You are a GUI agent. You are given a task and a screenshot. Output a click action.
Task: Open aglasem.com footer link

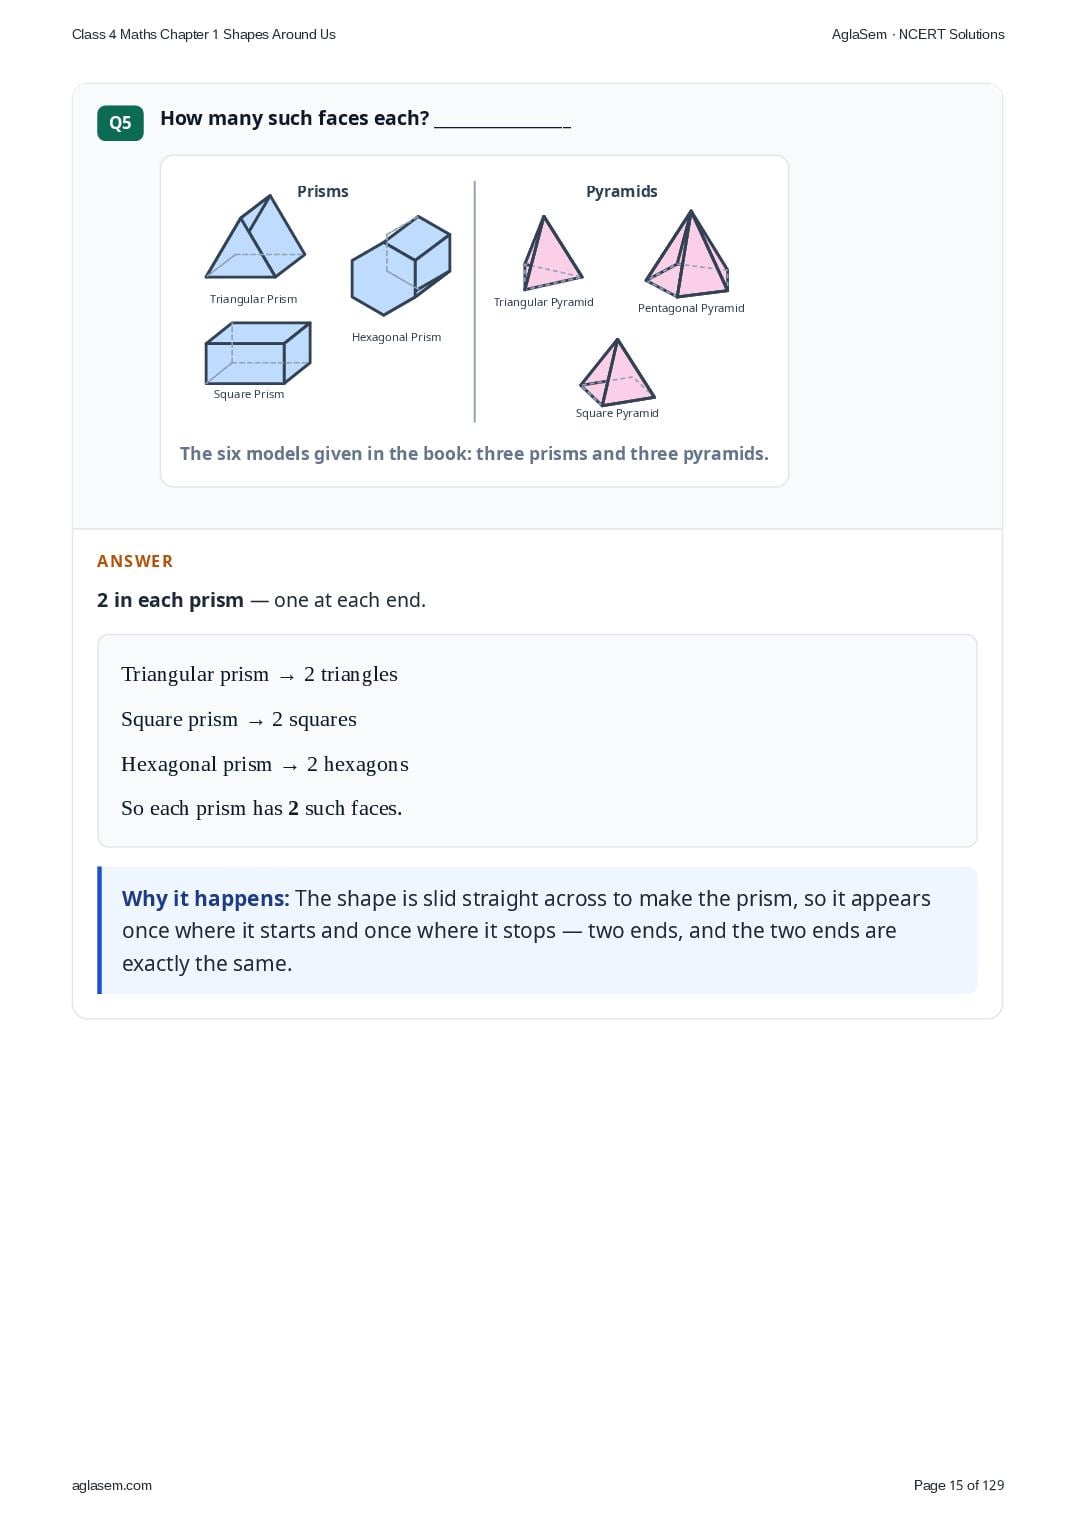pyautogui.click(x=112, y=1485)
